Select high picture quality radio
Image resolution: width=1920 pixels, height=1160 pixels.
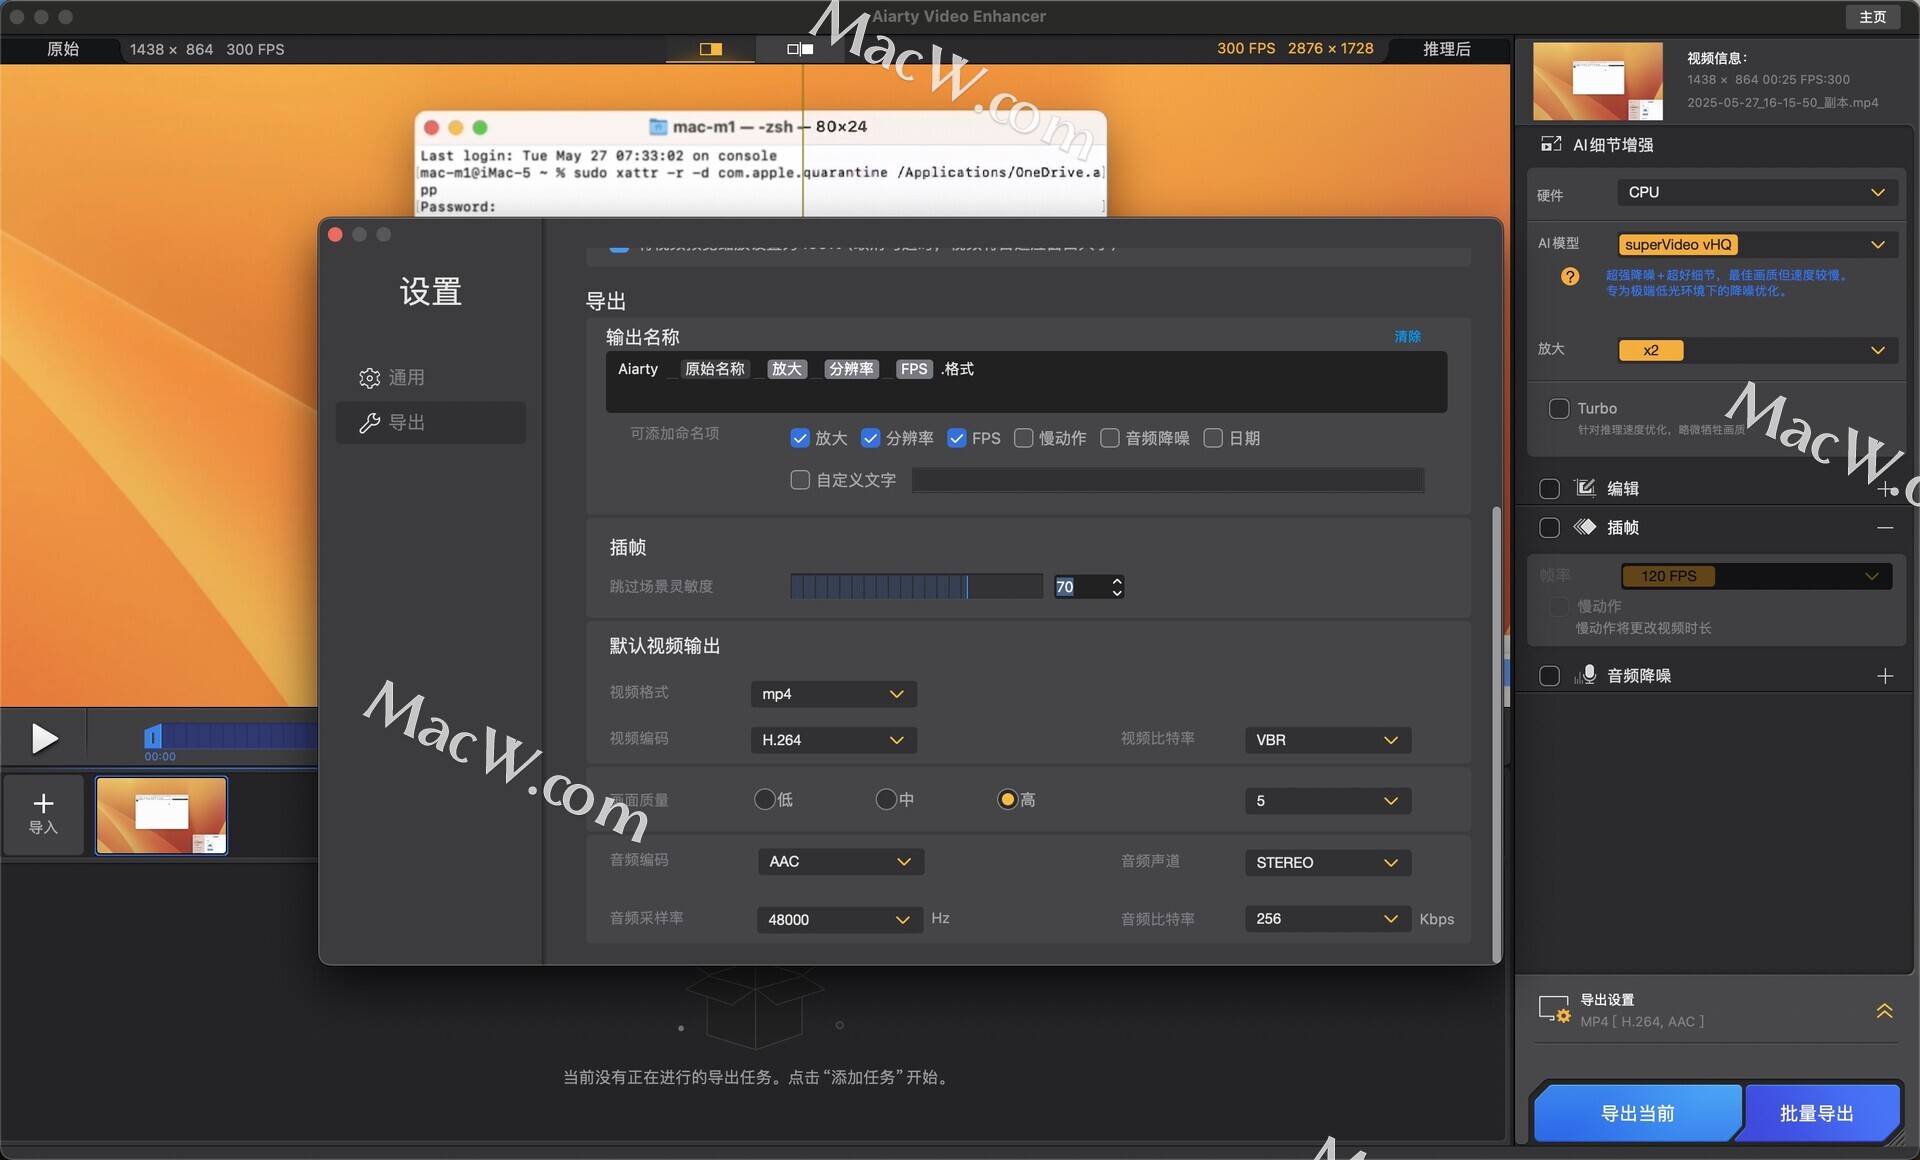click(x=1007, y=799)
